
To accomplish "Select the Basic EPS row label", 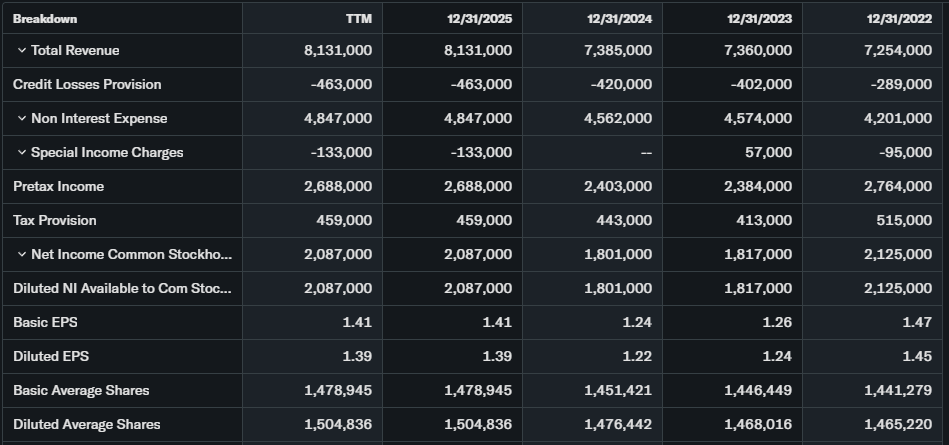I will 43,323.
